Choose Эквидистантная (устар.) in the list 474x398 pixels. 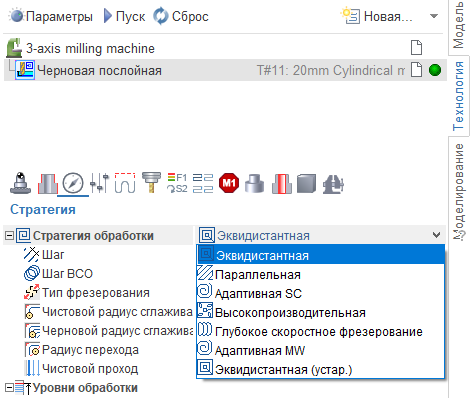tap(320, 369)
